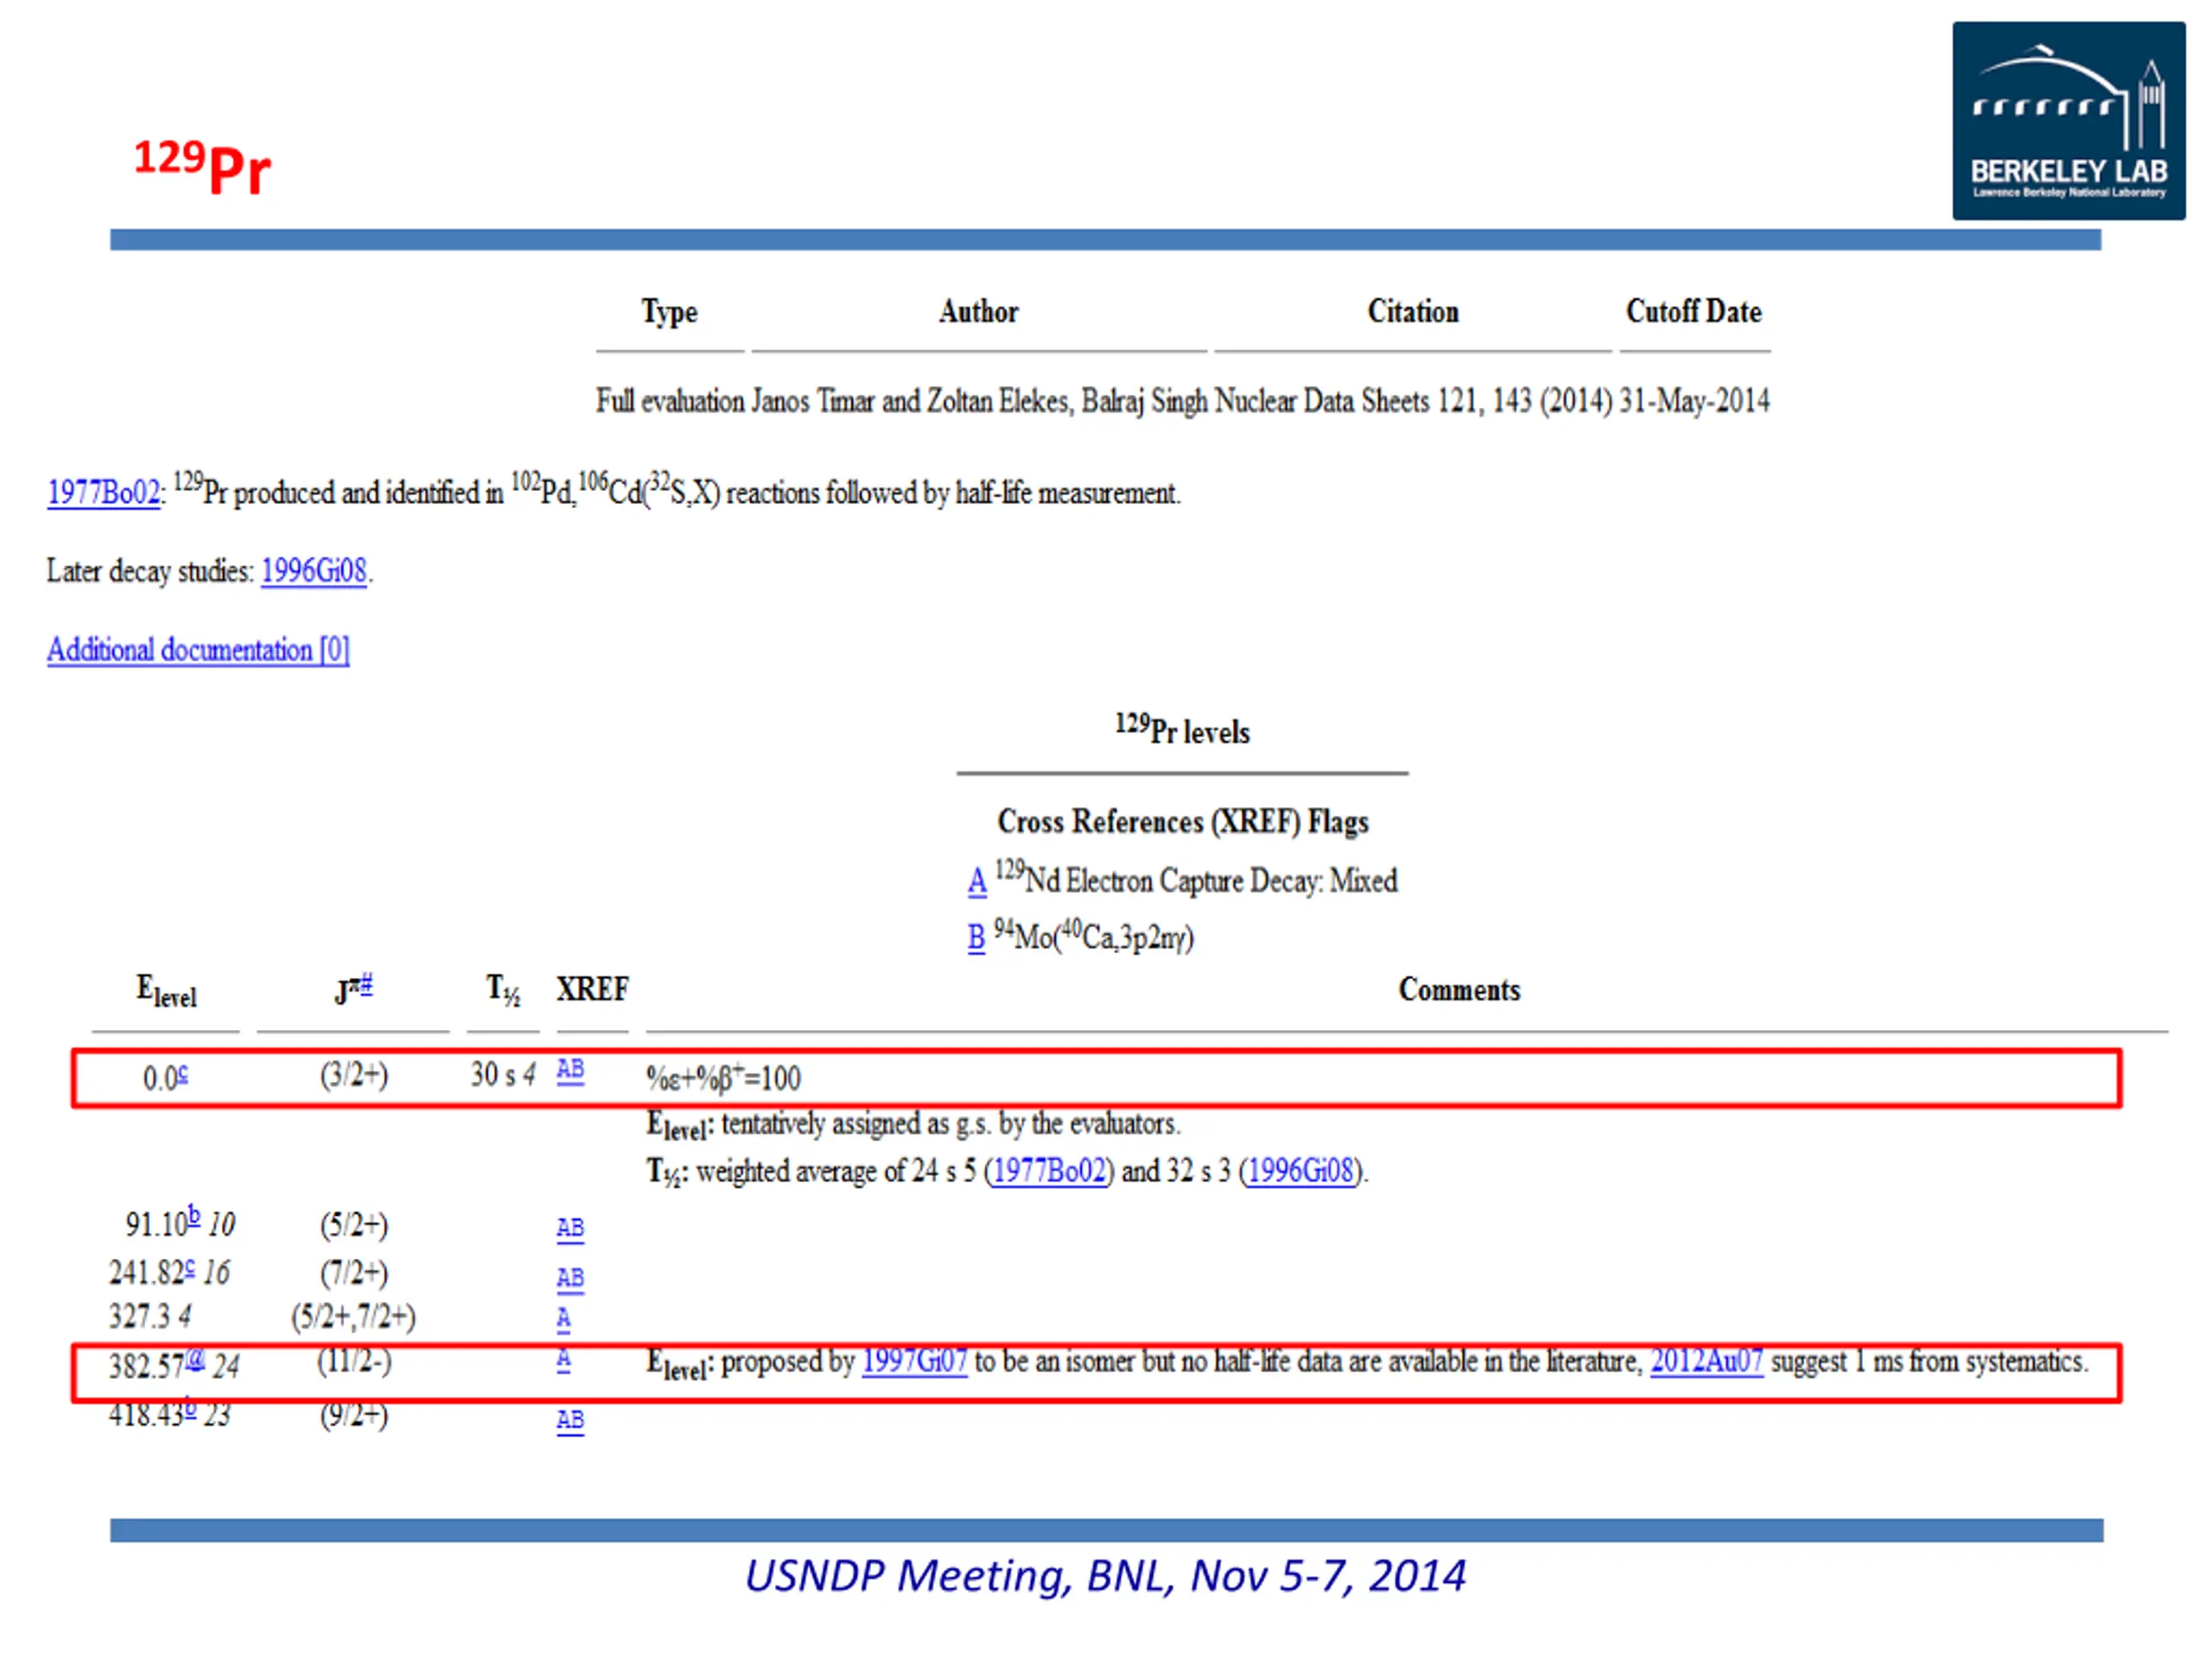Open the 1996Gi08 link under later decay studies
The height and width of the screenshot is (1659, 2212).
pos(314,571)
